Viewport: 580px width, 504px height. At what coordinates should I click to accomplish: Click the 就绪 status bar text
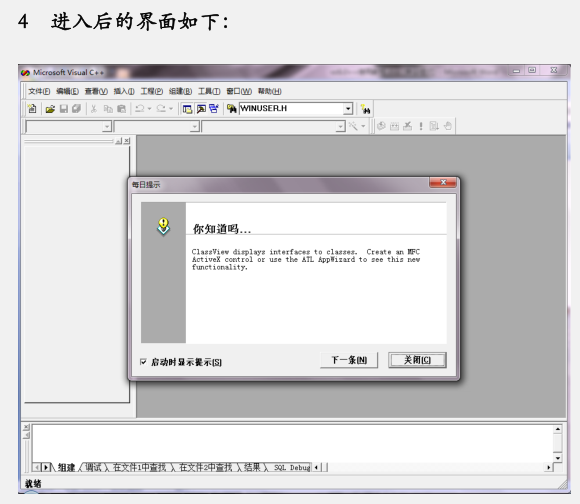pyautogui.click(x=33, y=483)
